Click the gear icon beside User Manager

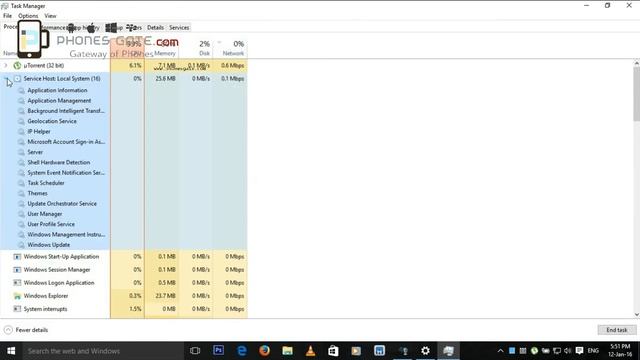21,214
